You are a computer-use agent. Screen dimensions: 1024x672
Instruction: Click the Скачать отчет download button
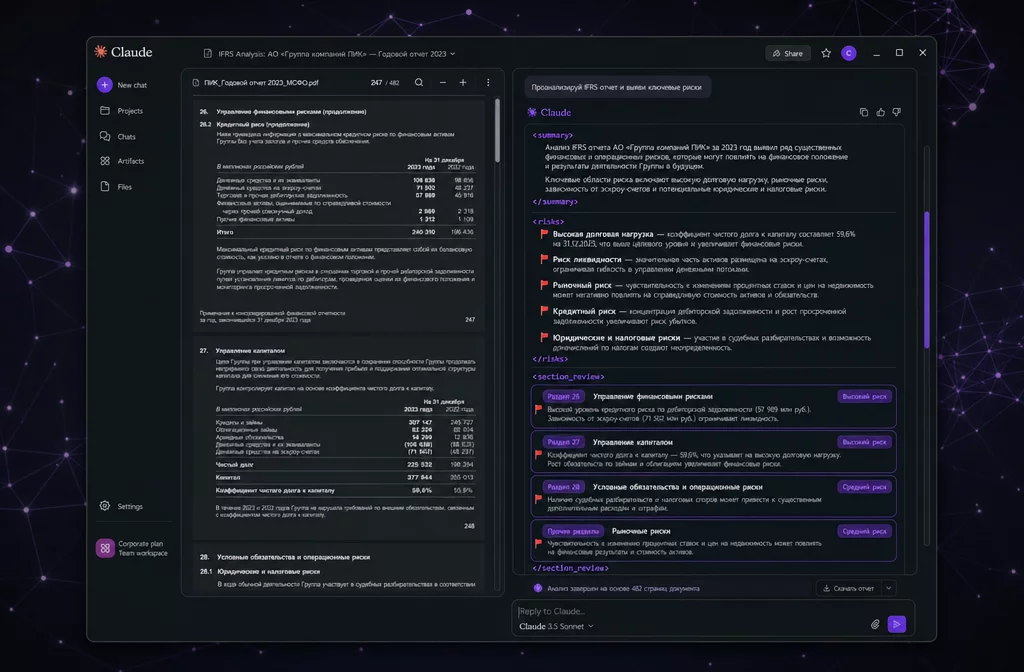pyautogui.click(x=849, y=588)
